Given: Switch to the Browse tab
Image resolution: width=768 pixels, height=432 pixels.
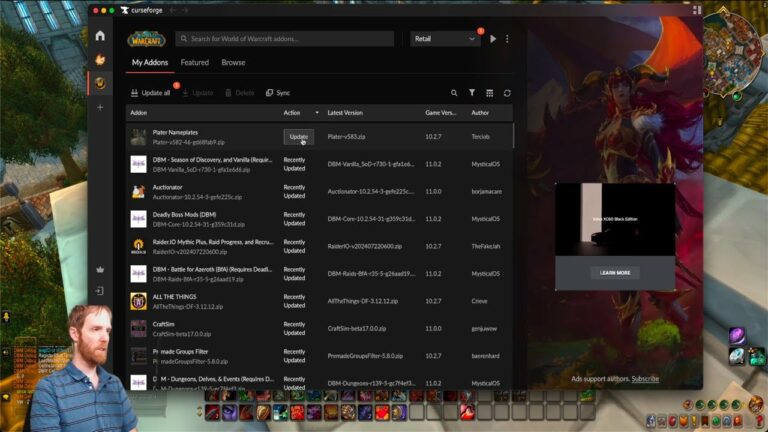Looking at the screenshot, I should 233,63.
